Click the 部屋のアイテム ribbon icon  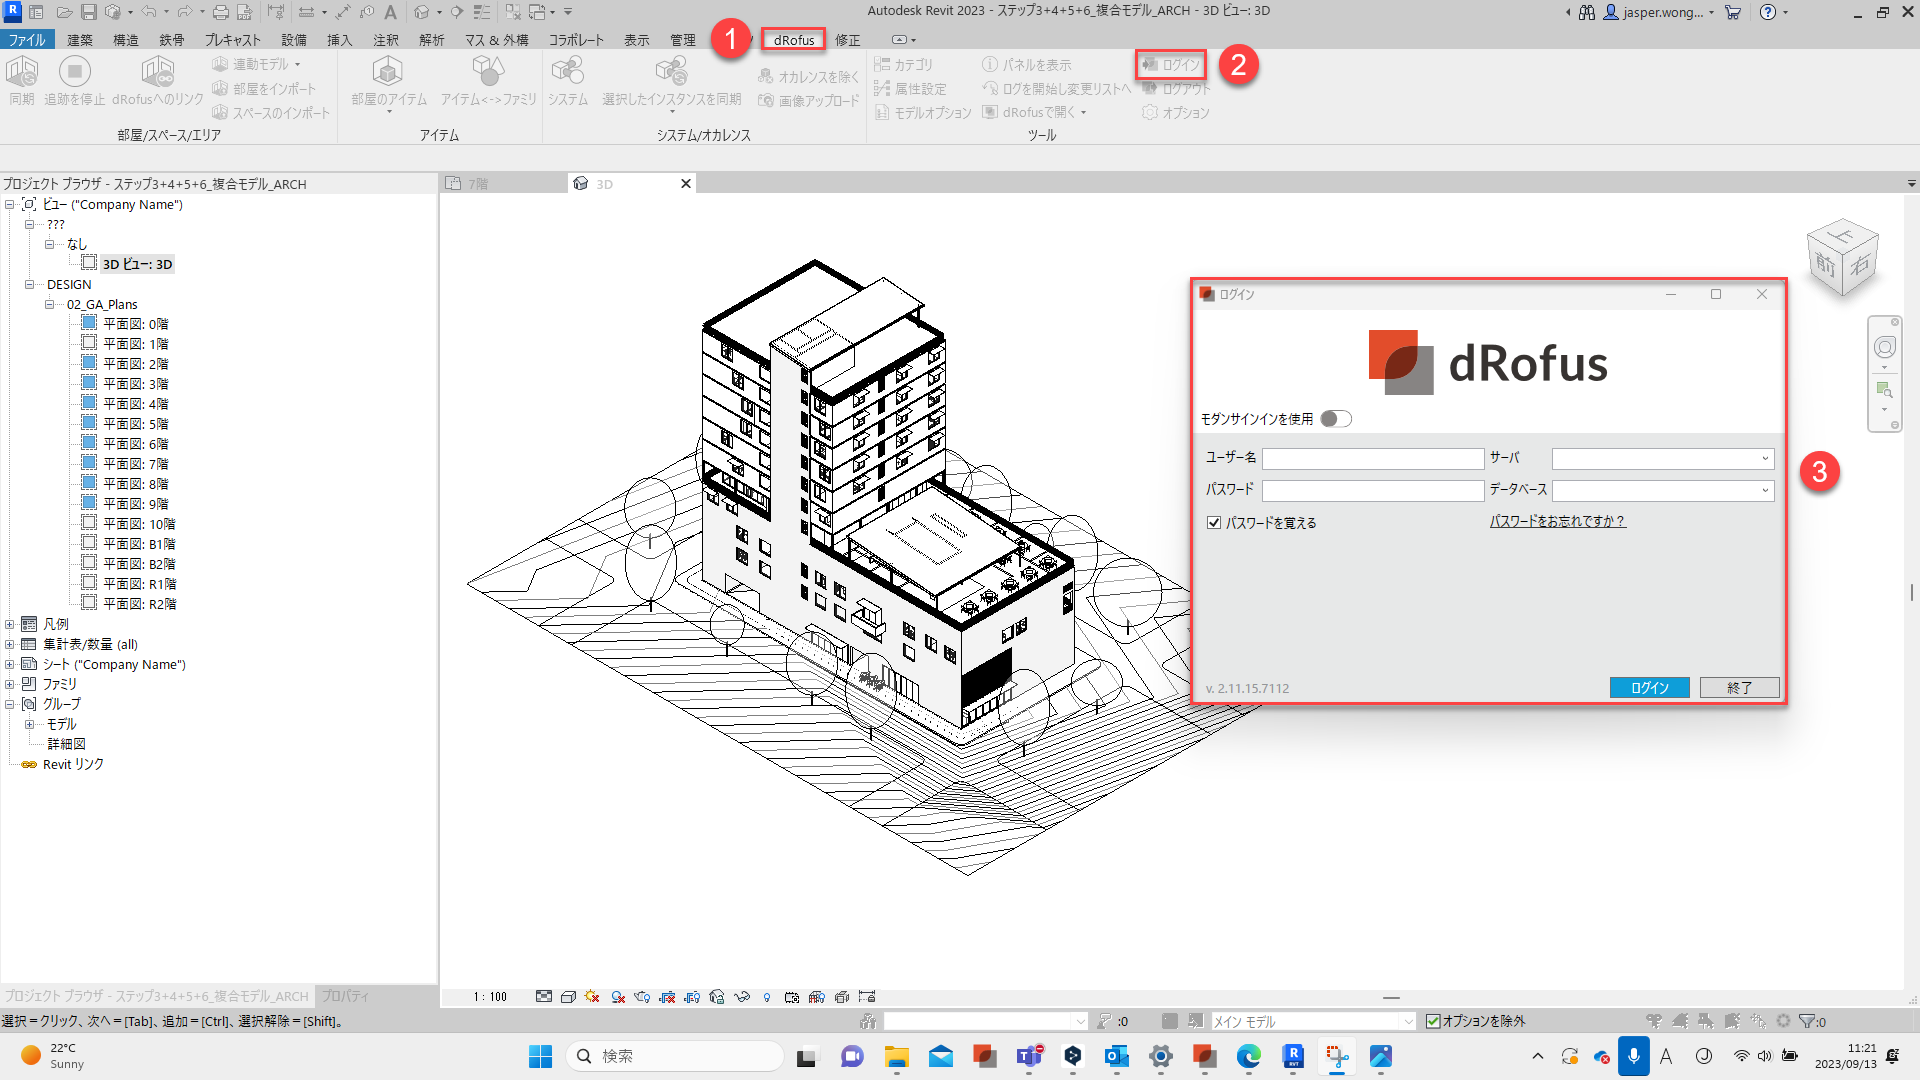388,73
